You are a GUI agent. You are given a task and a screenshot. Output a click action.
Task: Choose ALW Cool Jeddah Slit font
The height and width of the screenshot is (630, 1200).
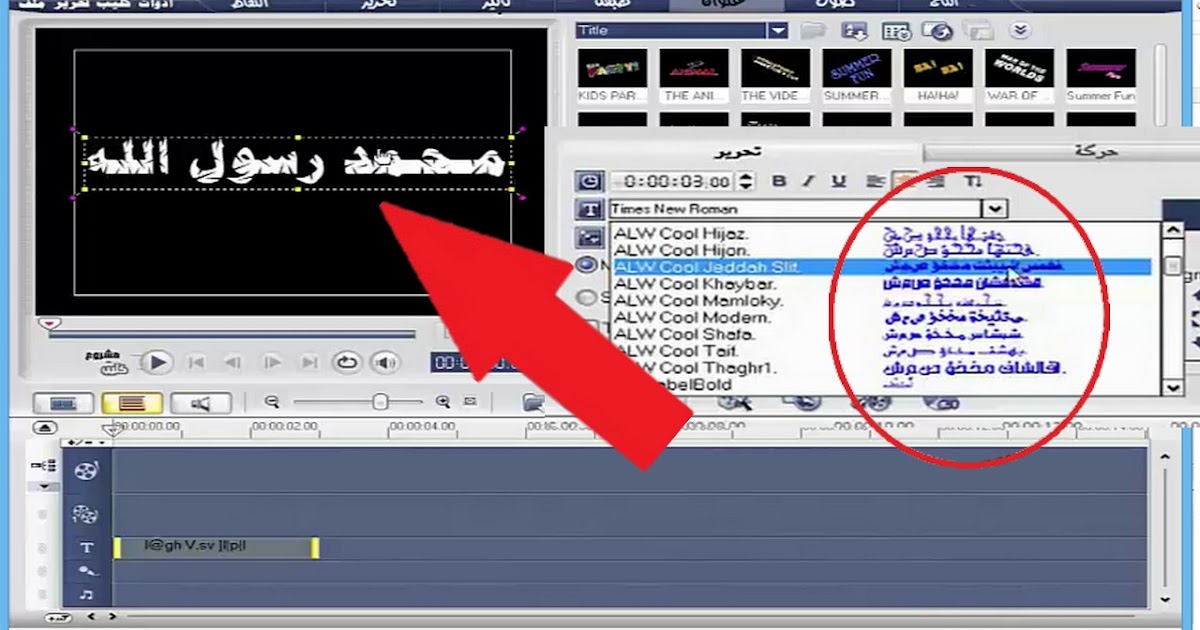881,267
